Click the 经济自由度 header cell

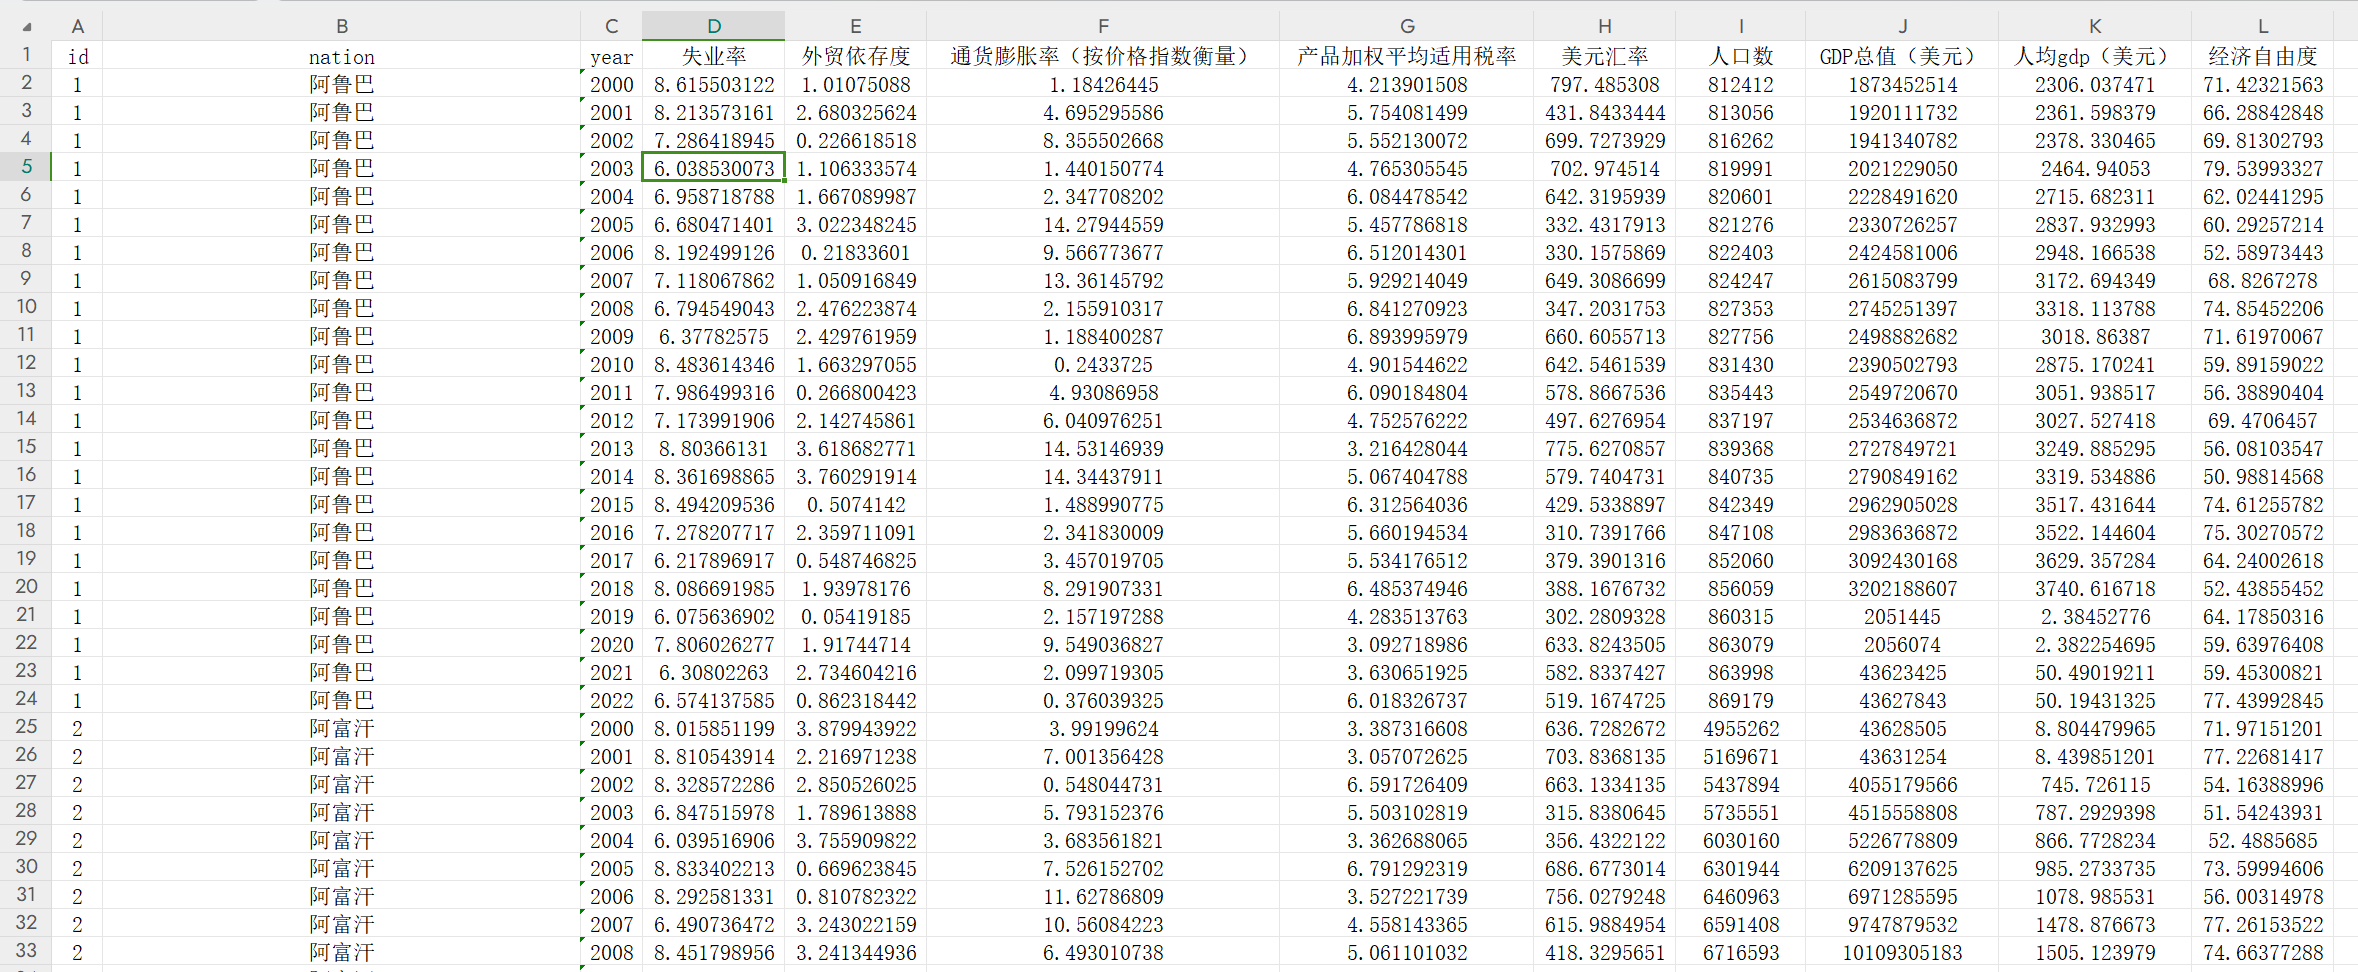click(2262, 56)
